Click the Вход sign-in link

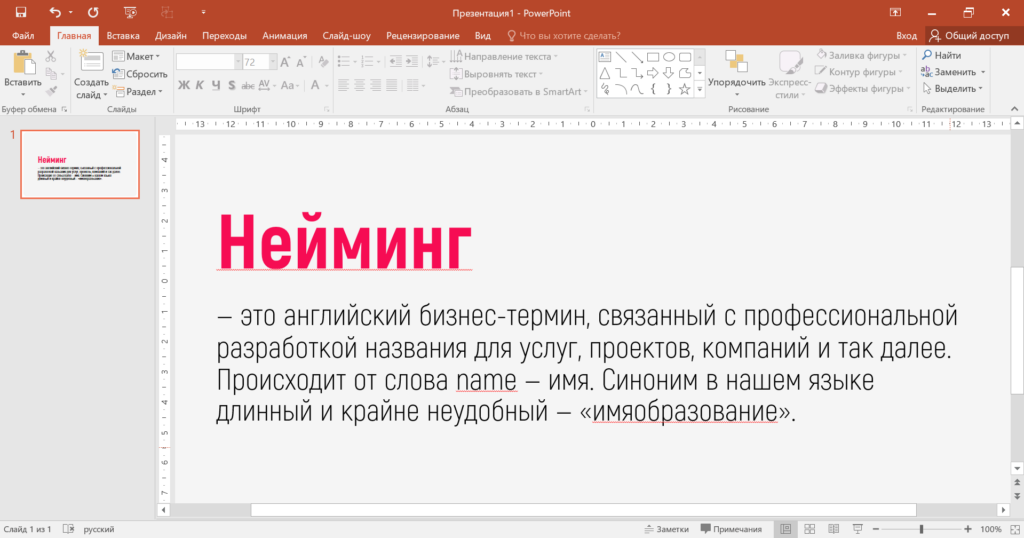[906, 35]
